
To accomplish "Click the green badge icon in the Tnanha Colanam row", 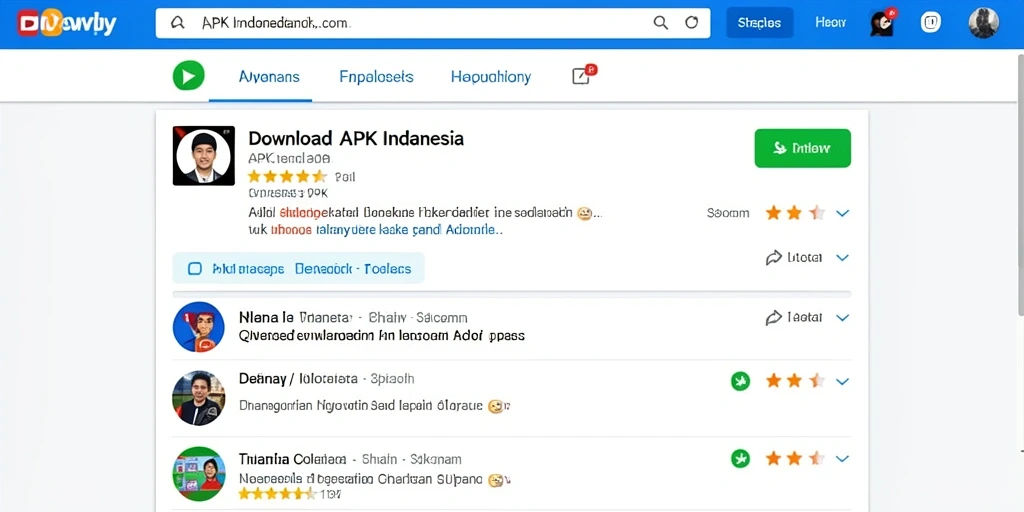I will click(740, 458).
